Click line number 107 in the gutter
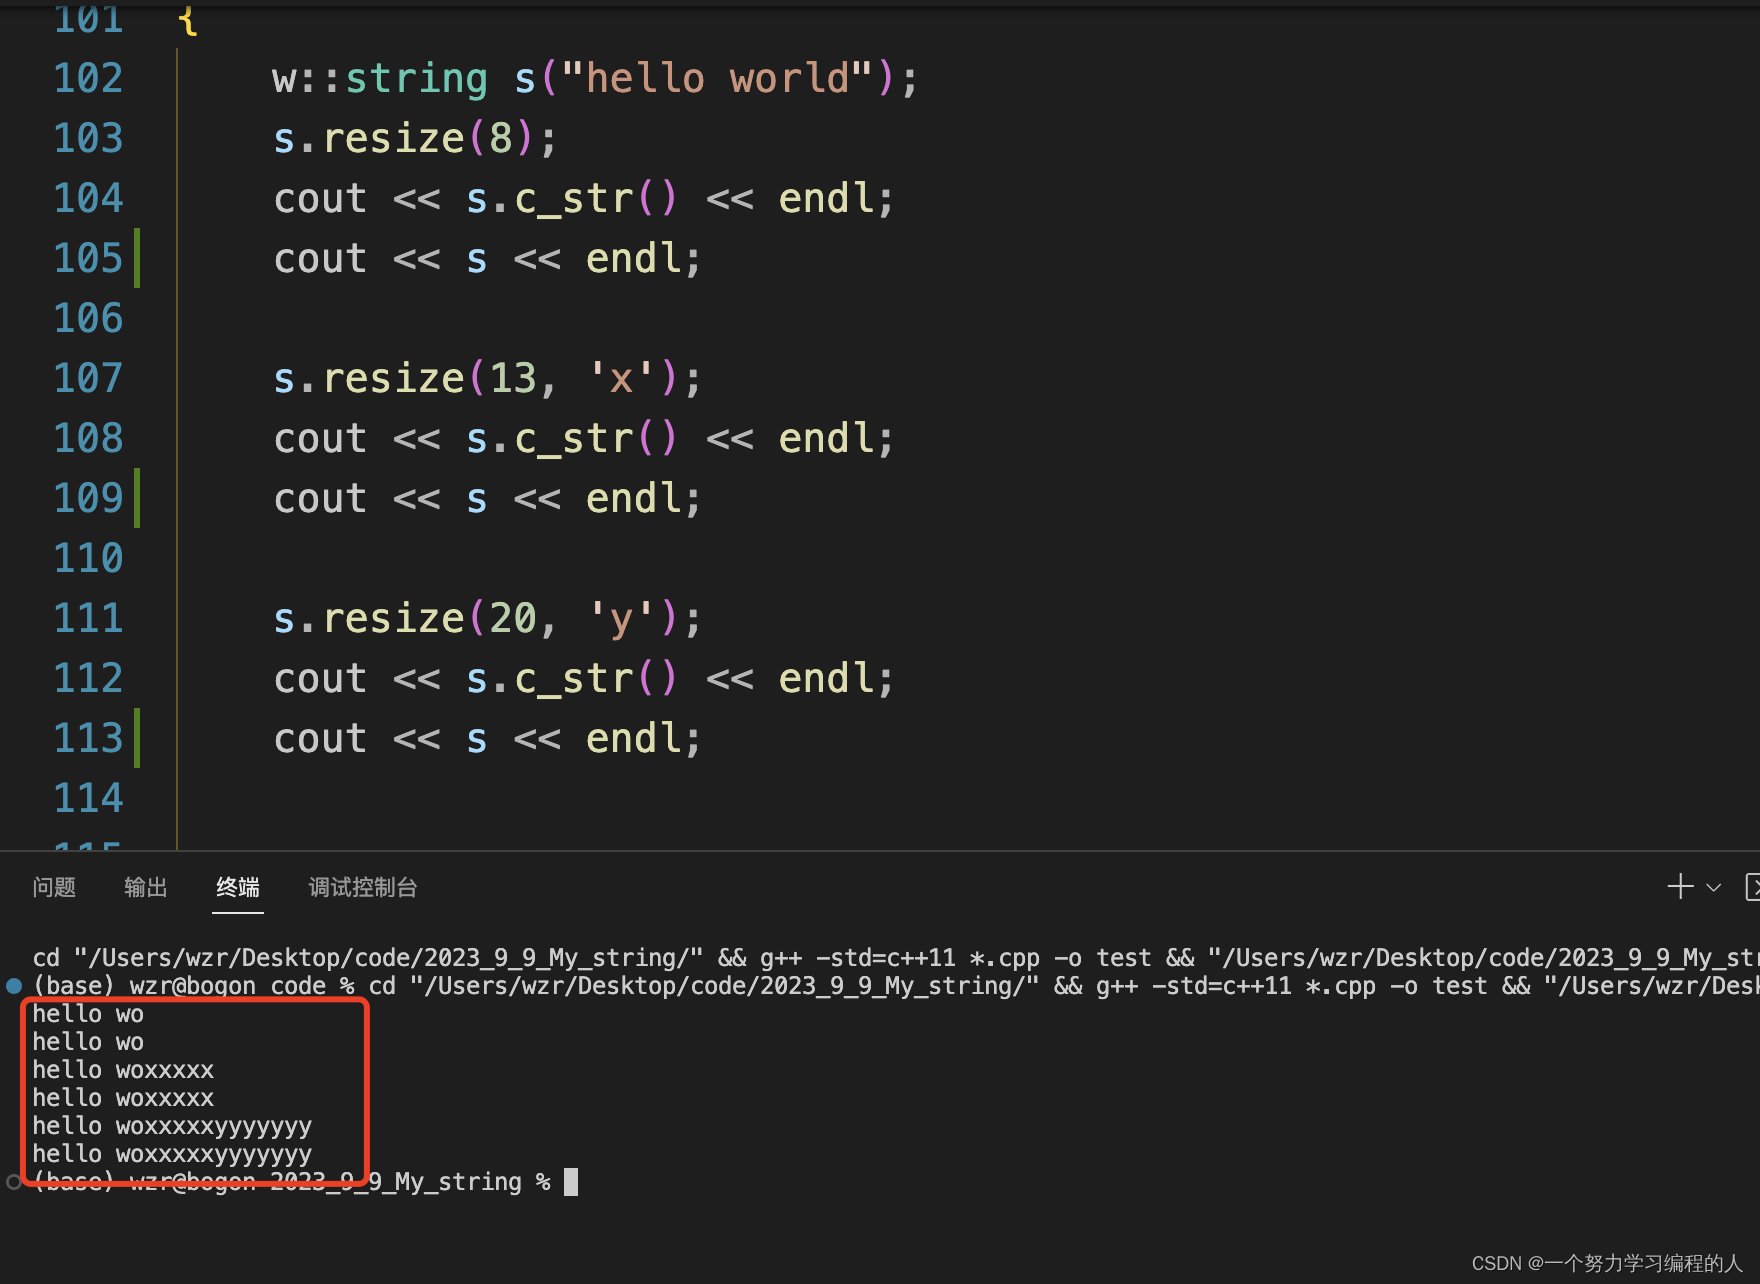 click(88, 378)
